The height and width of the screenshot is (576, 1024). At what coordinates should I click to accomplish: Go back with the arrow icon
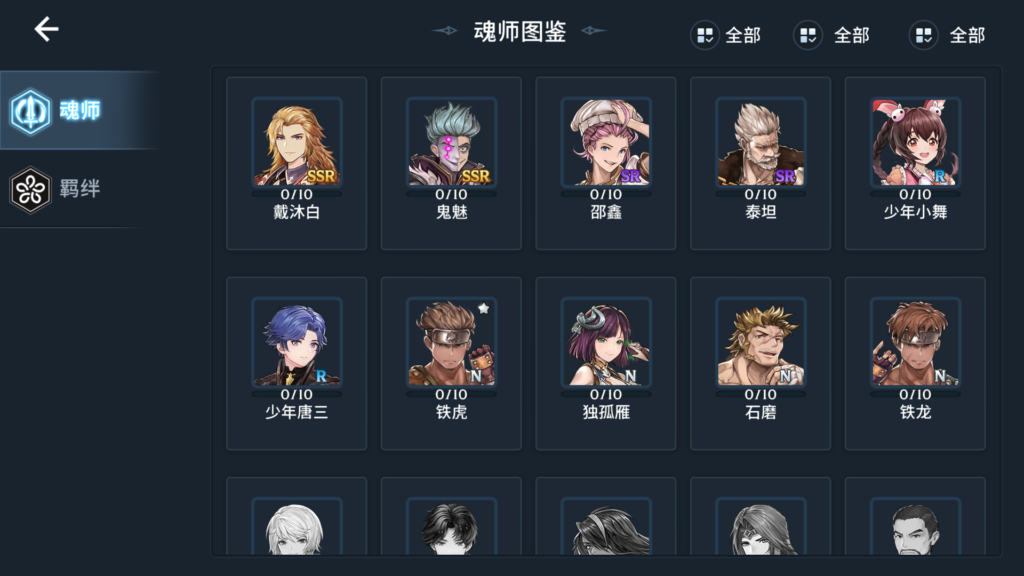[x=46, y=29]
